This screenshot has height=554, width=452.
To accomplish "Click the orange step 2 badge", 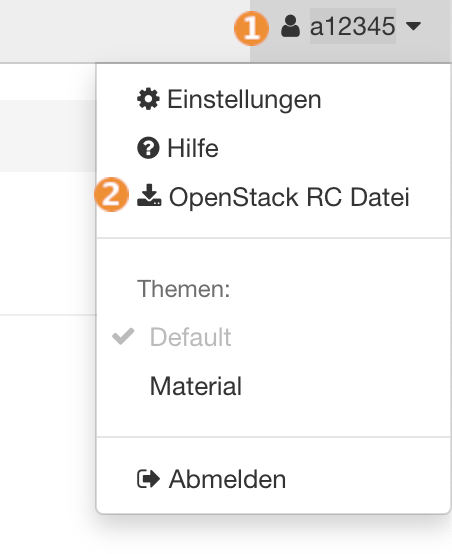I will point(111,194).
